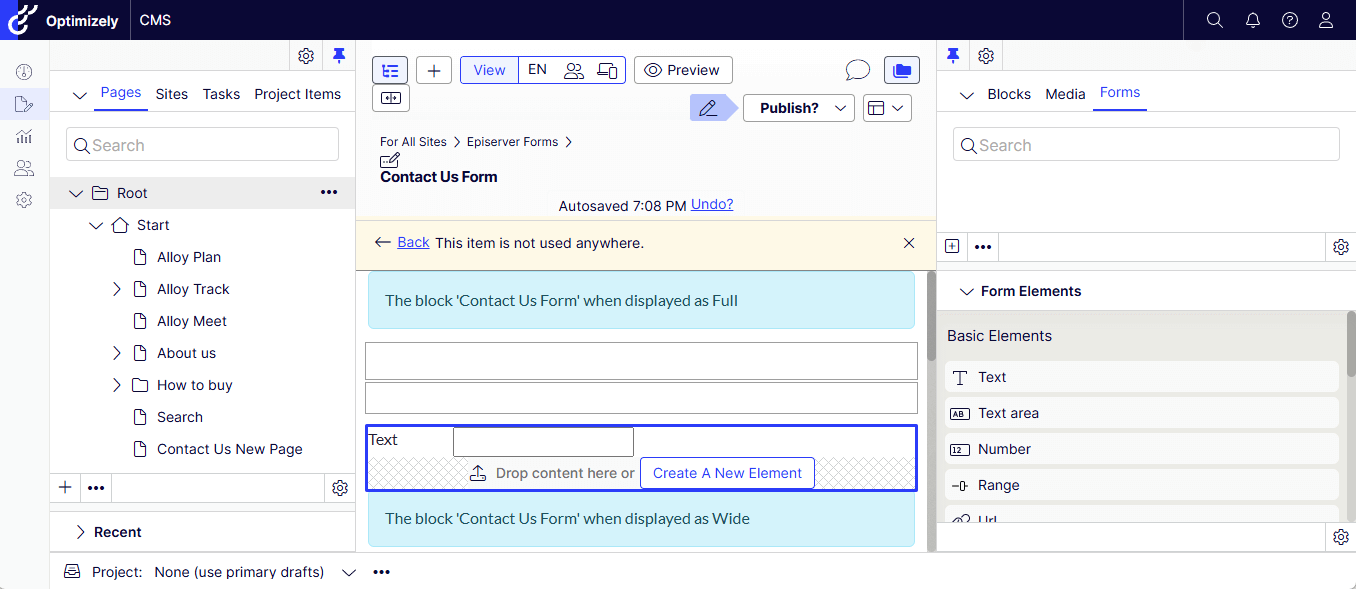Screen dimensions: 1356x589
Task: Switch to the Blocks tab
Action: point(1008,94)
